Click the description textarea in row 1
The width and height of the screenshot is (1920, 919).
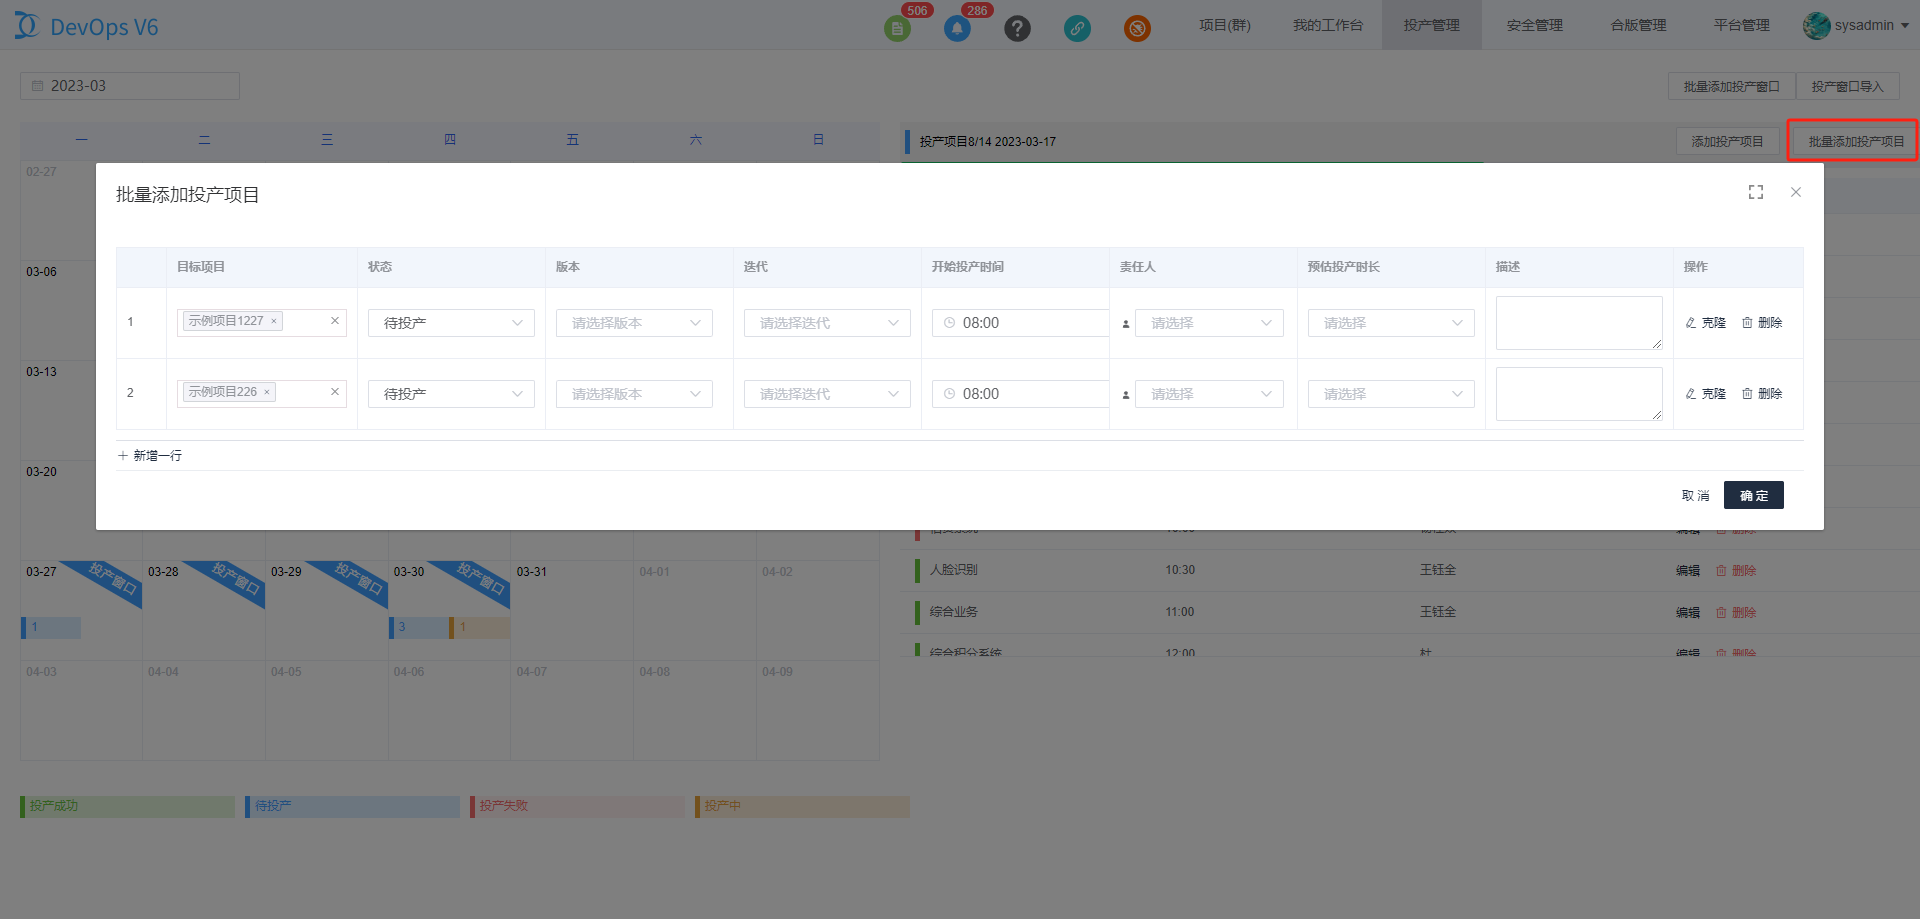[x=1578, y=322]
